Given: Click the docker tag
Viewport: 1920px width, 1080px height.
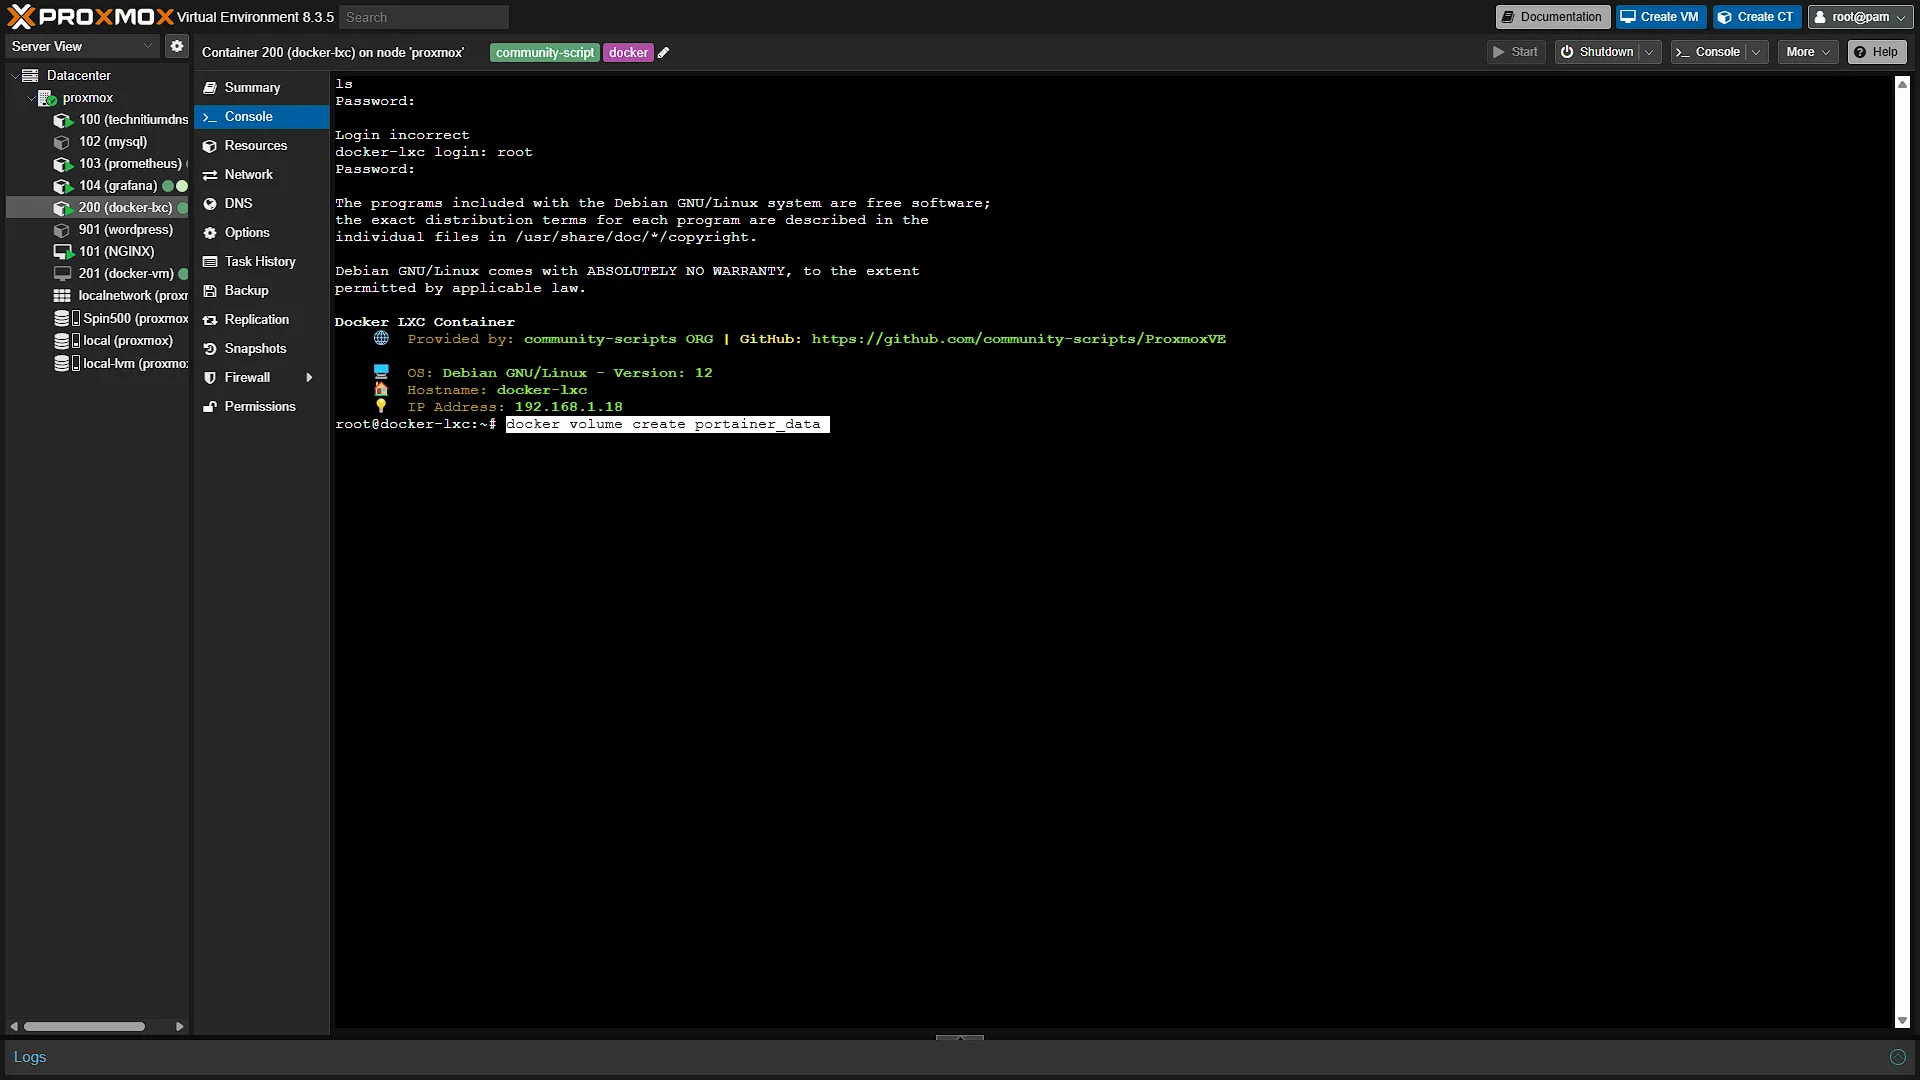Looking at the screenshot, I should [628, 53].
